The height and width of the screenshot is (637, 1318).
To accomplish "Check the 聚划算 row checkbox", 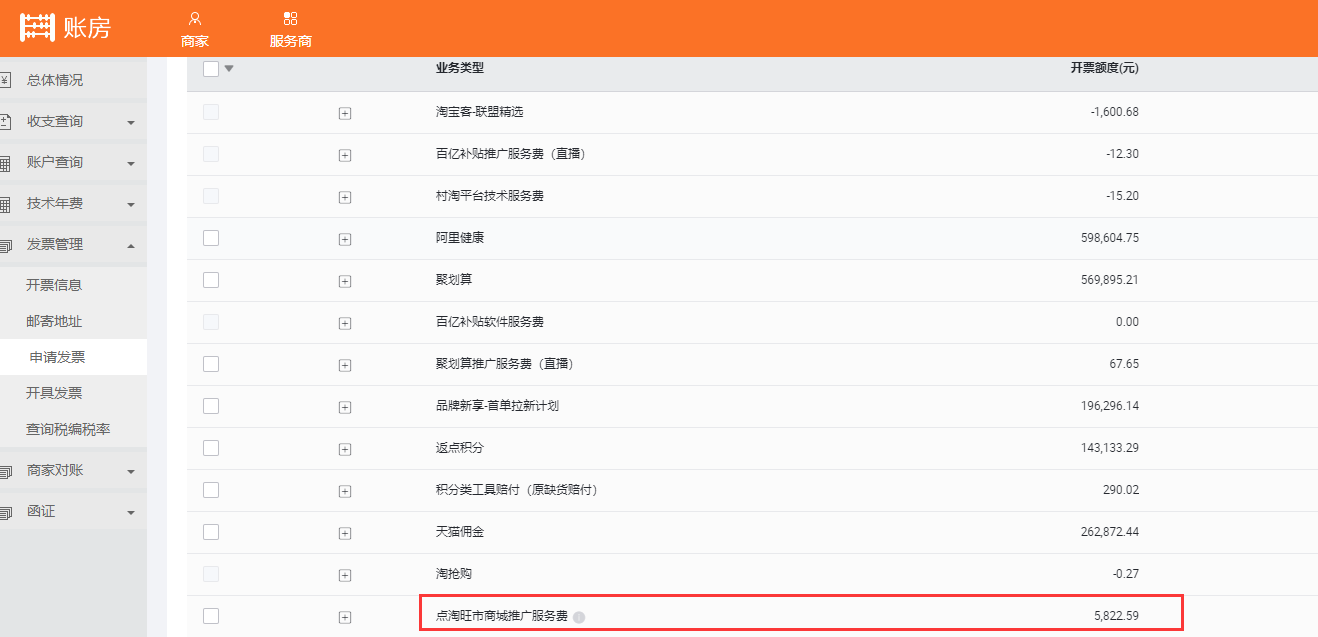I will click(211, 280).
